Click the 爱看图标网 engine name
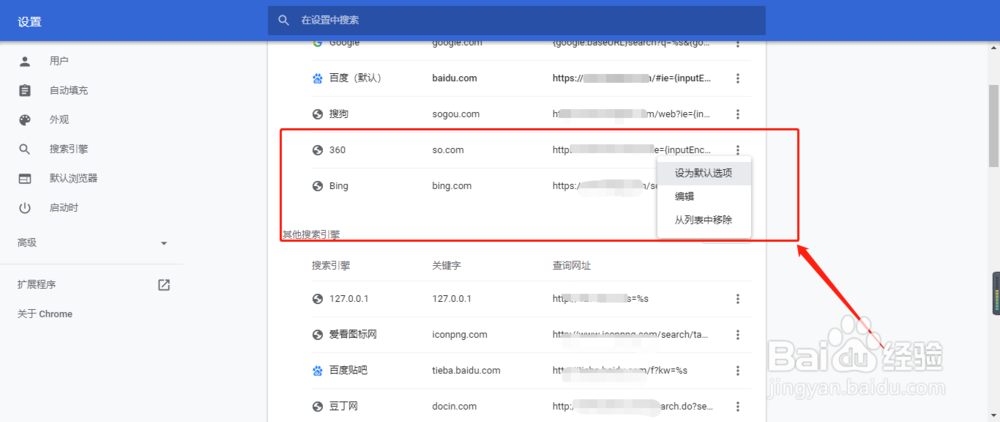Image resolution: width=1000 pixels, height=422 pixels. click(x=353, y=334)
